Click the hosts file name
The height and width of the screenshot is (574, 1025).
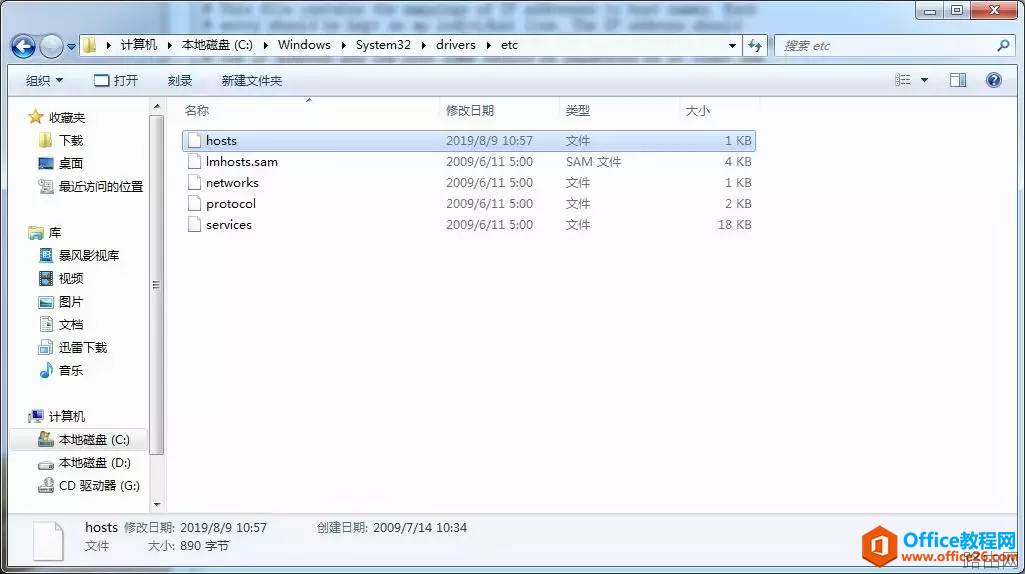click(x=222, y=141)
